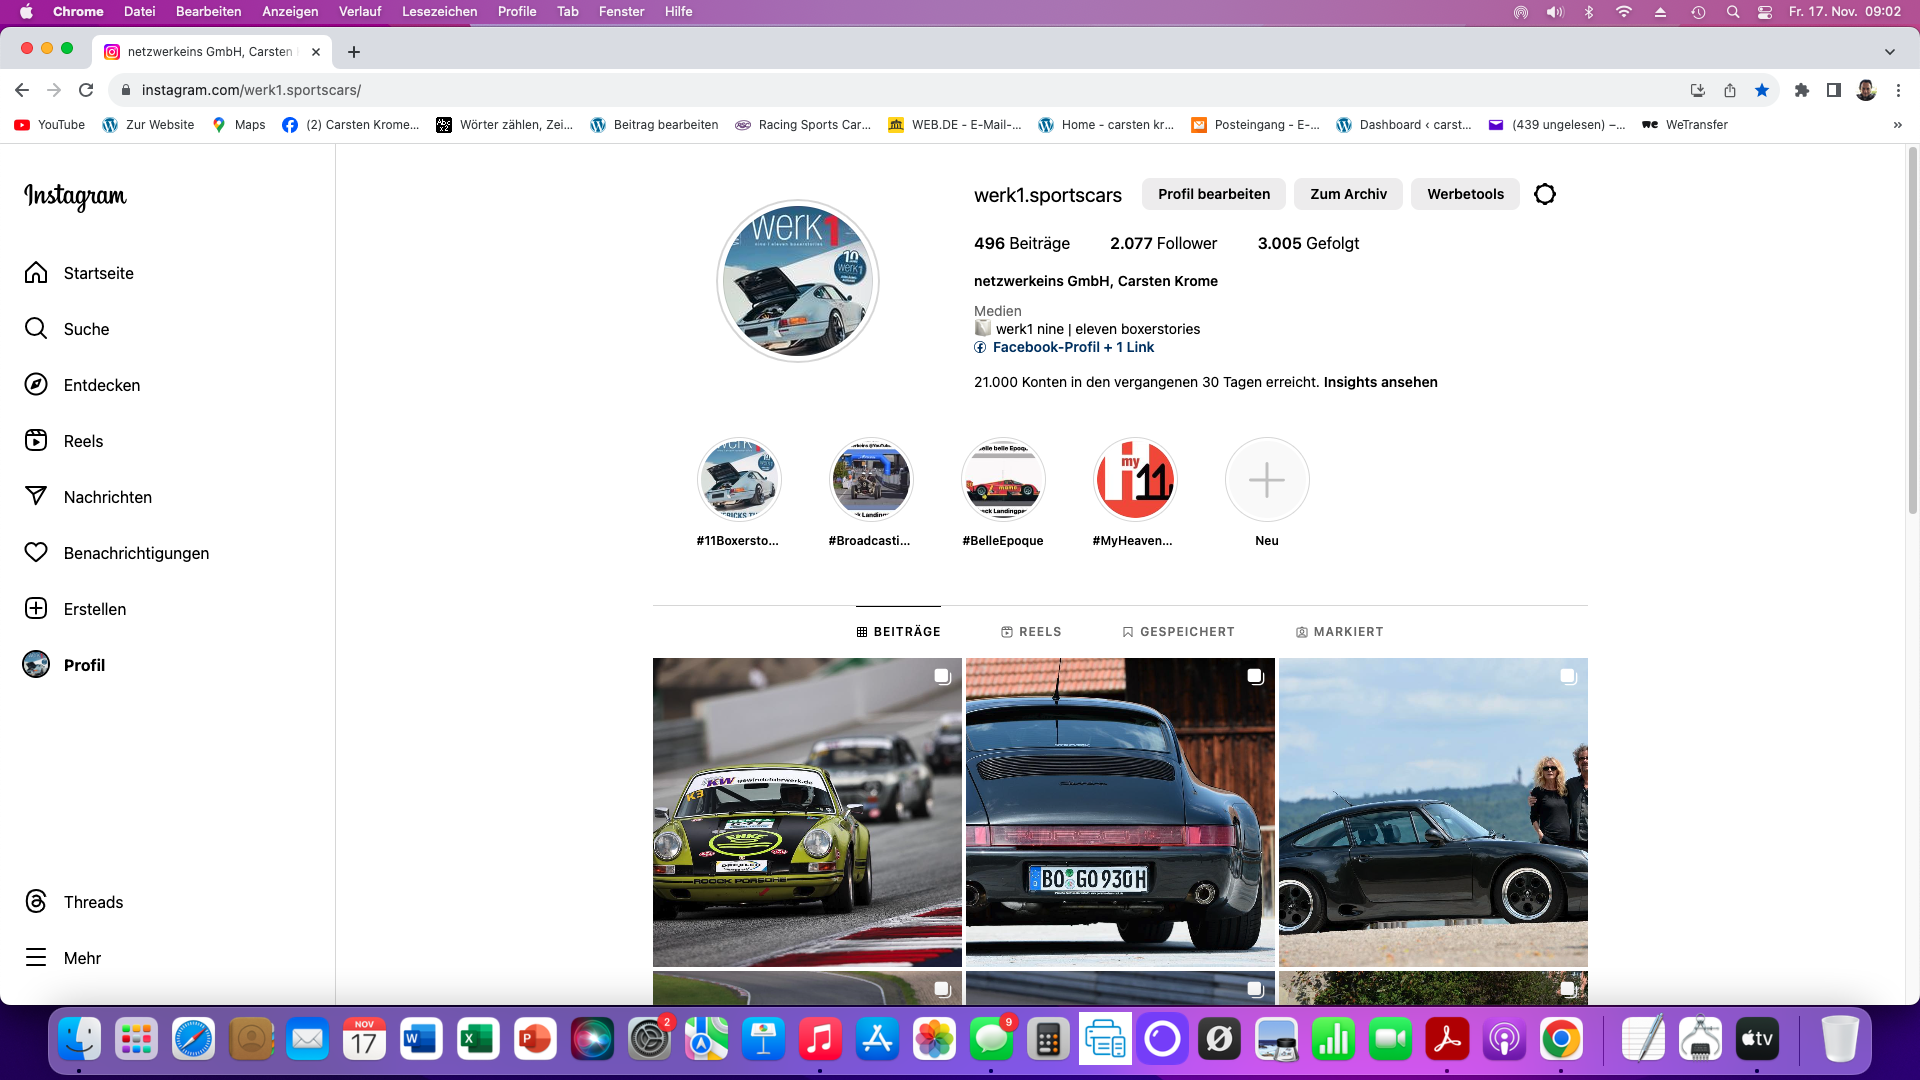
Task: Click the Erstellen (Create) icon
Action: (x=36, y=608)
